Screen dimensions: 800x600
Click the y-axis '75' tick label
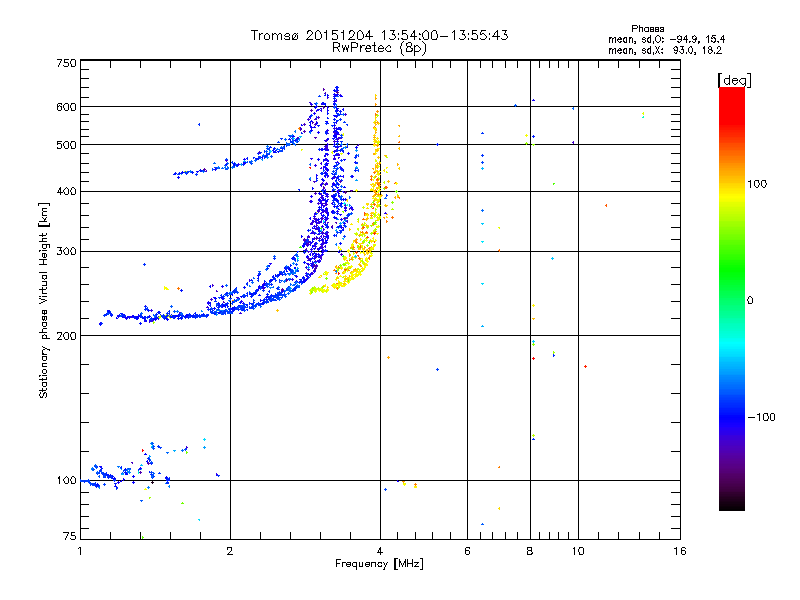click(x=70, y=536)
